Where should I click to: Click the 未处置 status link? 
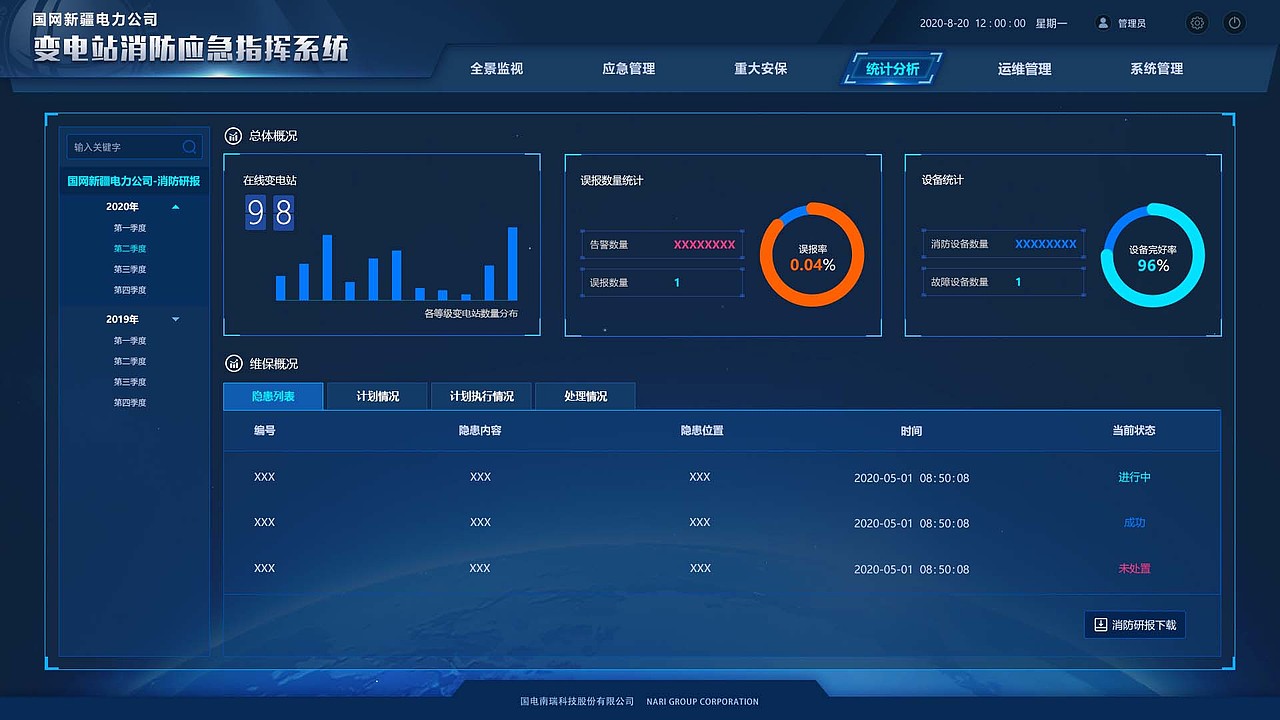(x=1133, y=568)
